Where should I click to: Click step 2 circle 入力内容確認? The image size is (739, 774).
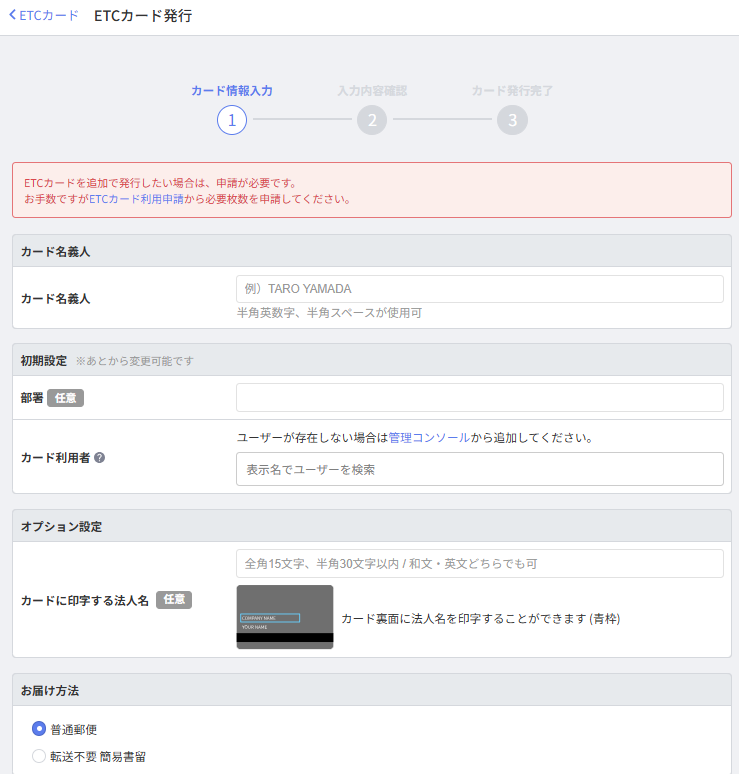point(372,120)
